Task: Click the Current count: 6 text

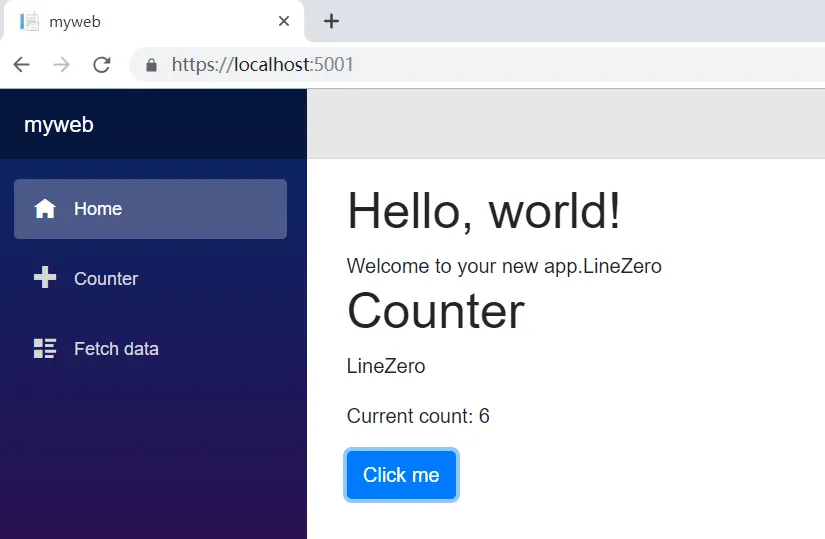Action: click(x=418, y=416)
